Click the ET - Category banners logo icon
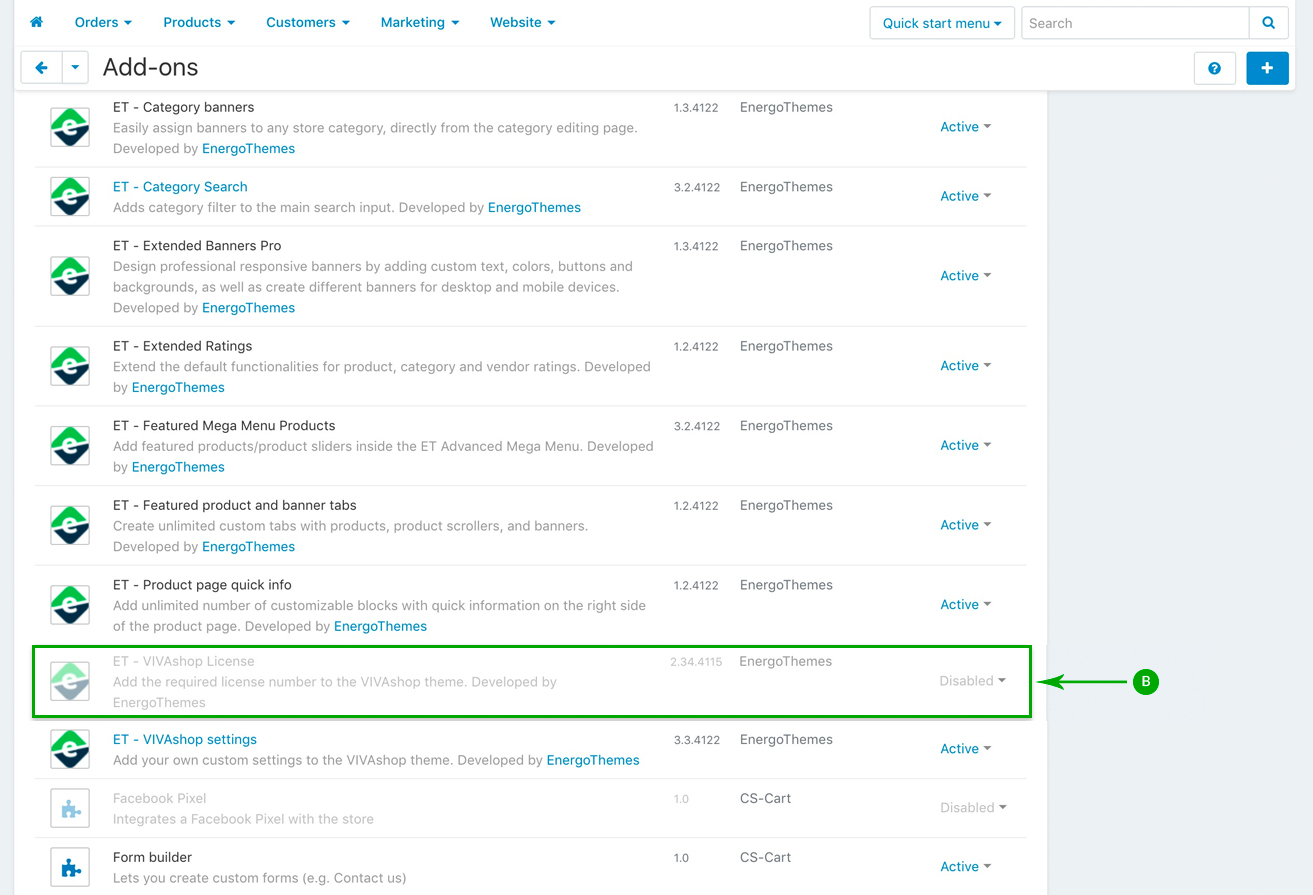The width and height of the screenshot is (1313, 895). (x=70, y=127)
